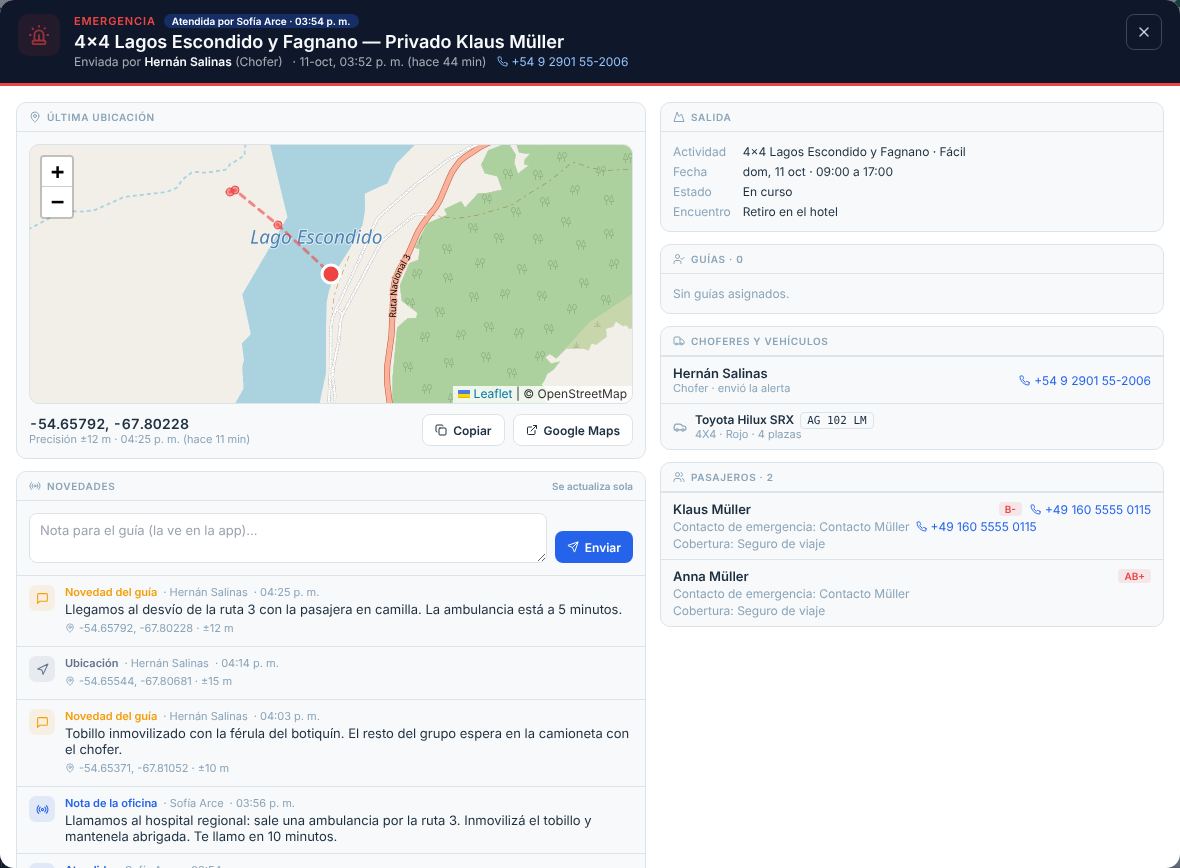The image size is (1180, 868).
Task: Click the office note broadcast icon
Action: click(42, 809)
